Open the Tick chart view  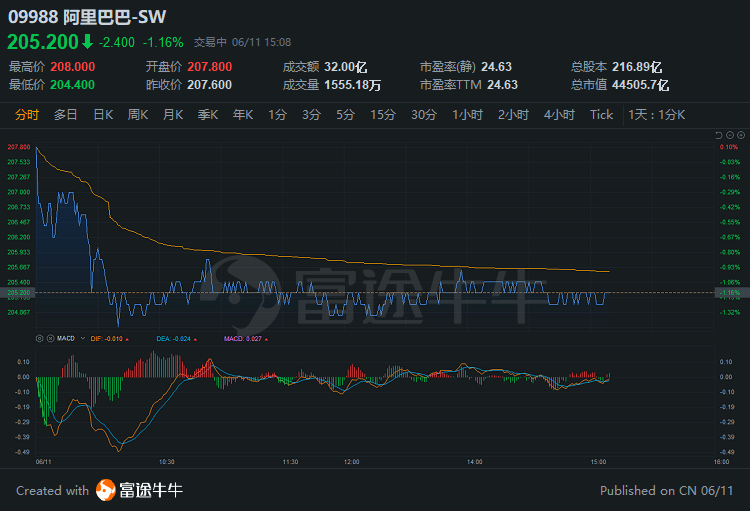pos(601,115)
